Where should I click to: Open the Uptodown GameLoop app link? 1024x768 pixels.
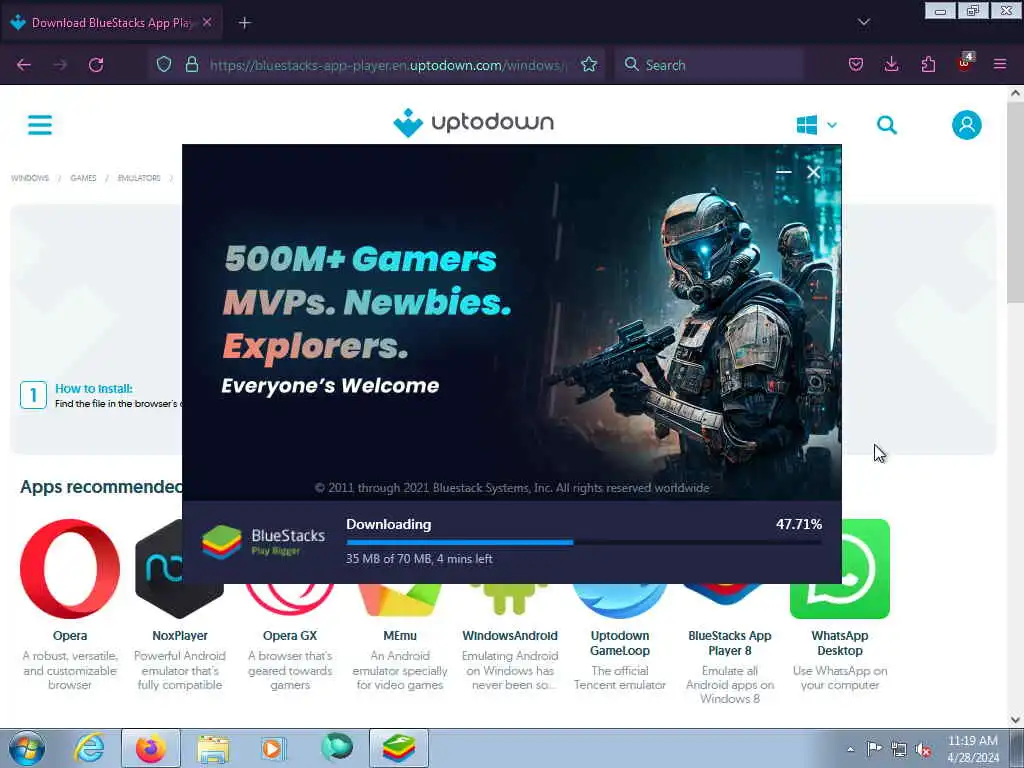(x=620, y=643)
